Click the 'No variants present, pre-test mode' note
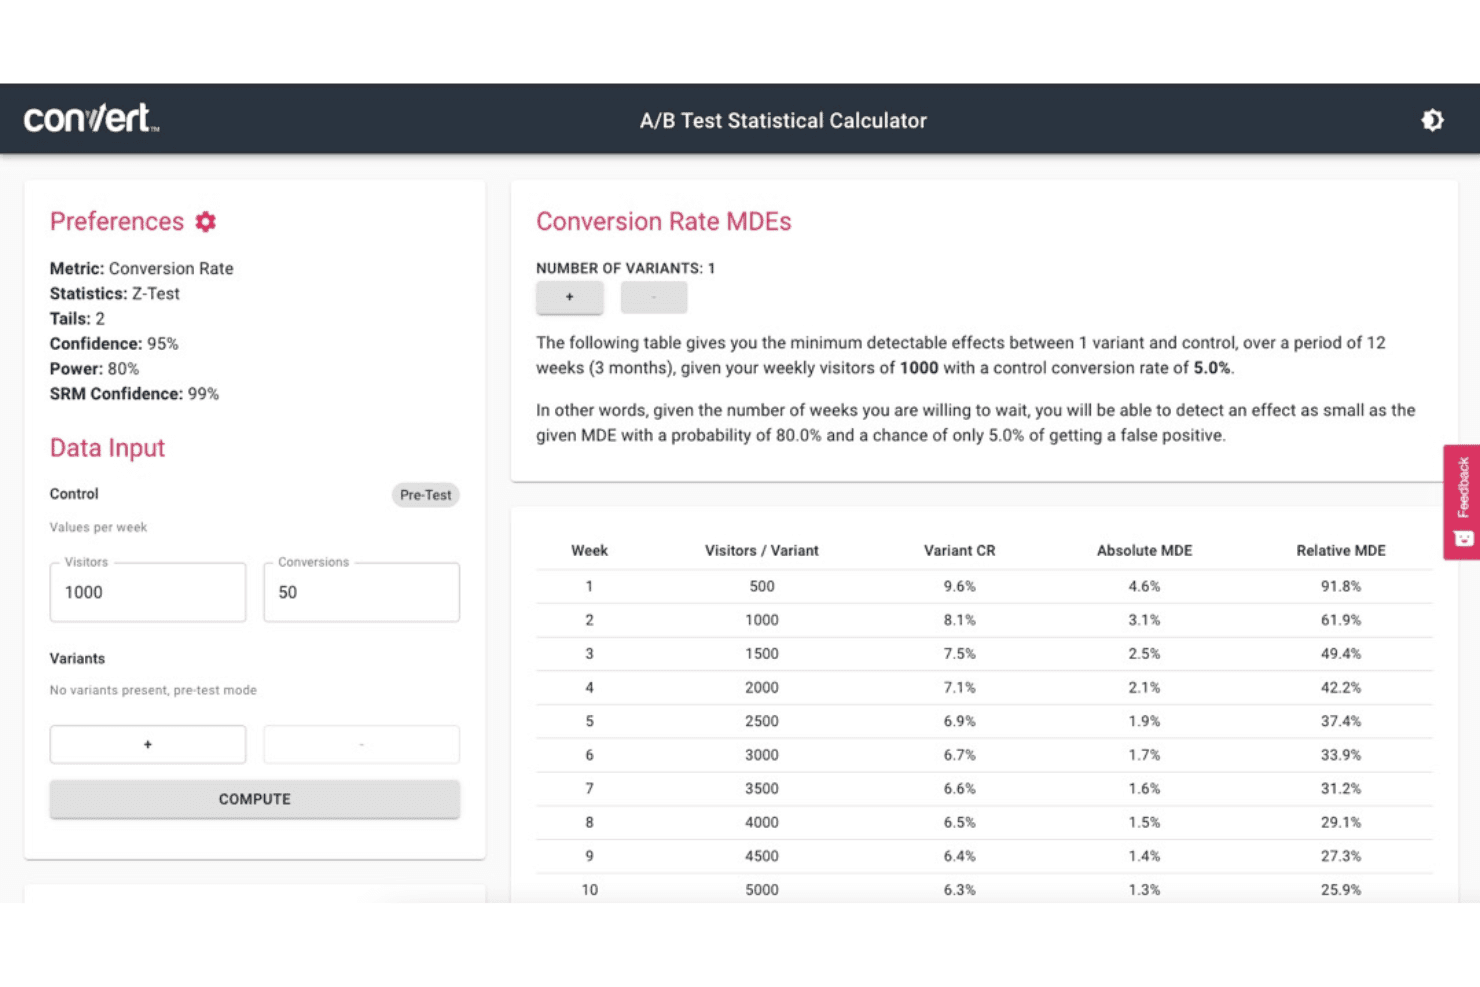The width and height of the screenshot is (1480, 987). 153,690
